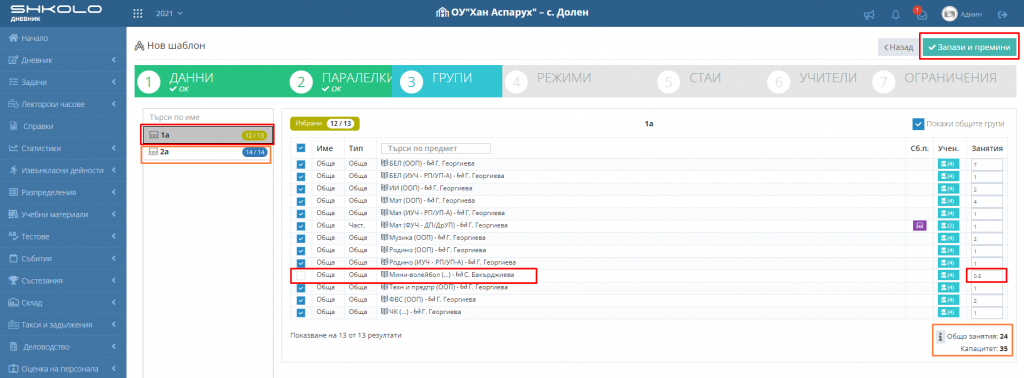Open the 2021 year dropdown
Image resolution: width=1024 pixels, height=378 pixels.
pyautogui.click(x=169, y=13)
